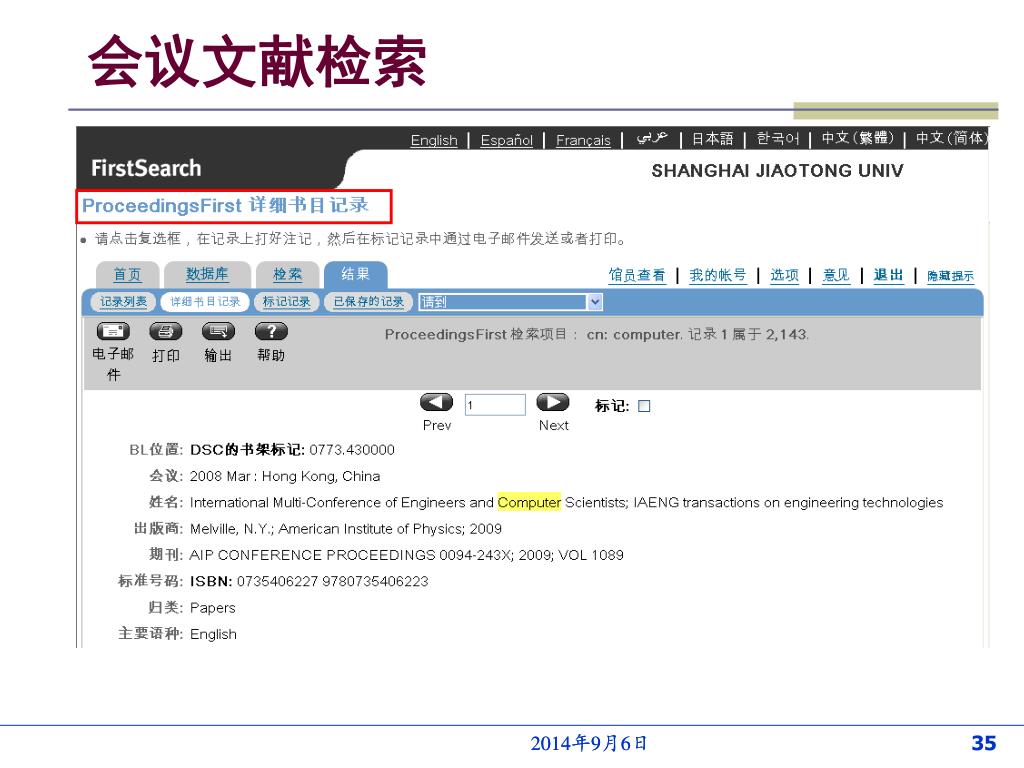
Task: Click the print (打印) icon
Action: point(165,331)
